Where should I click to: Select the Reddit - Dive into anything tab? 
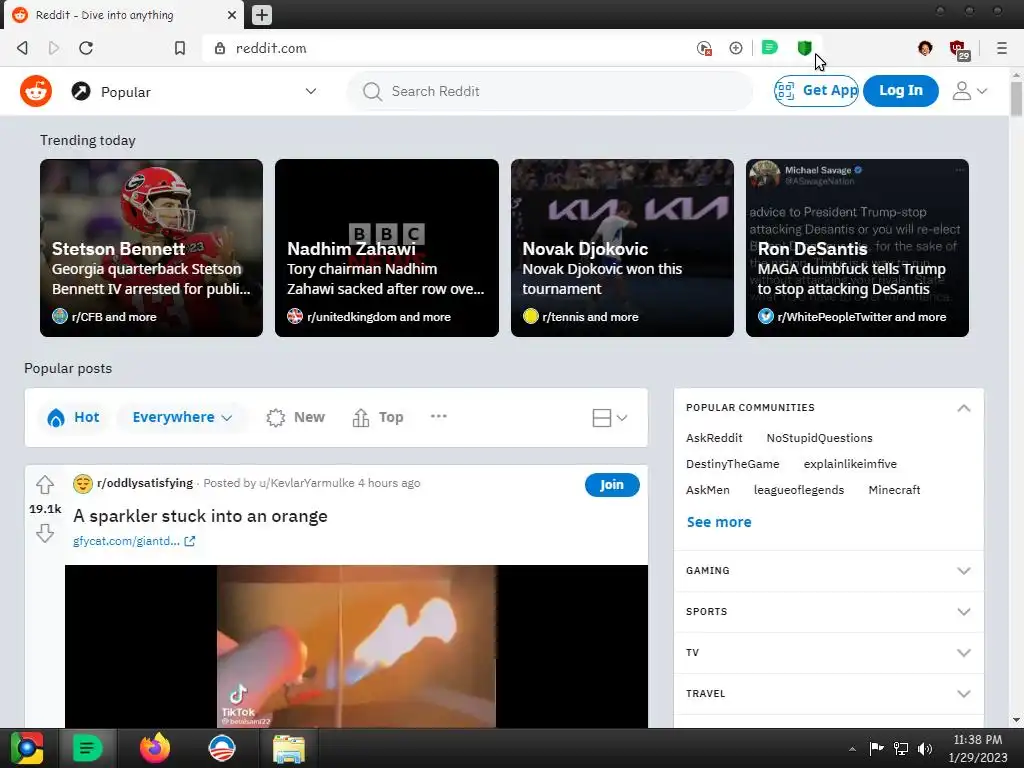pyautogui.click(x=124, y=15)
